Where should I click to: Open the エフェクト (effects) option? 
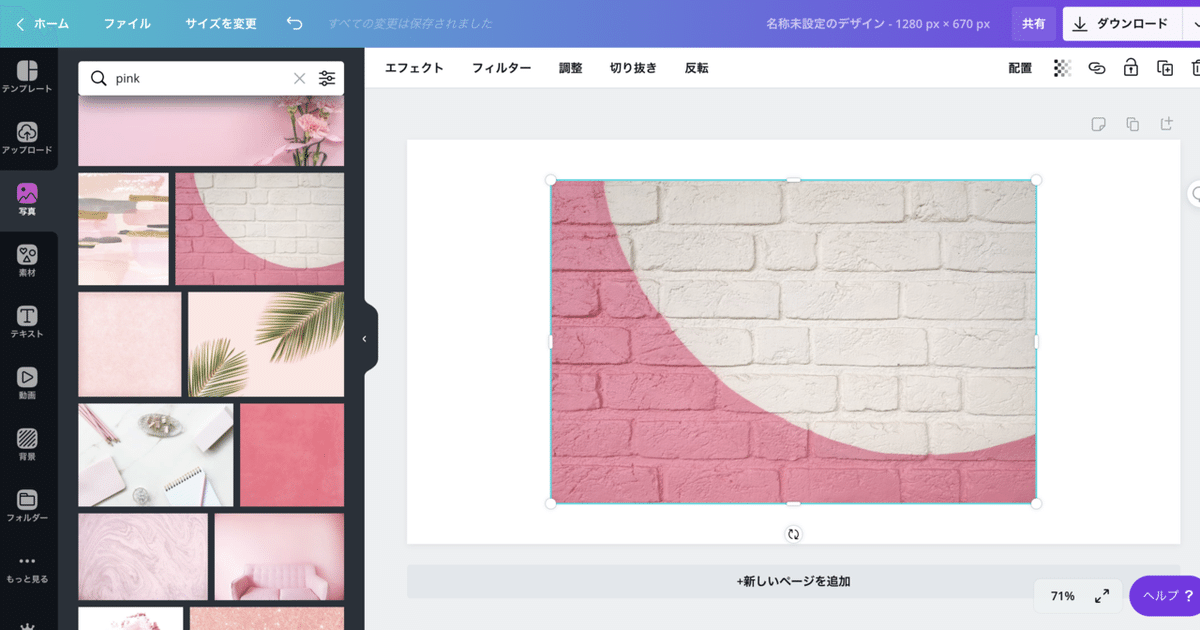coord(414,68)
